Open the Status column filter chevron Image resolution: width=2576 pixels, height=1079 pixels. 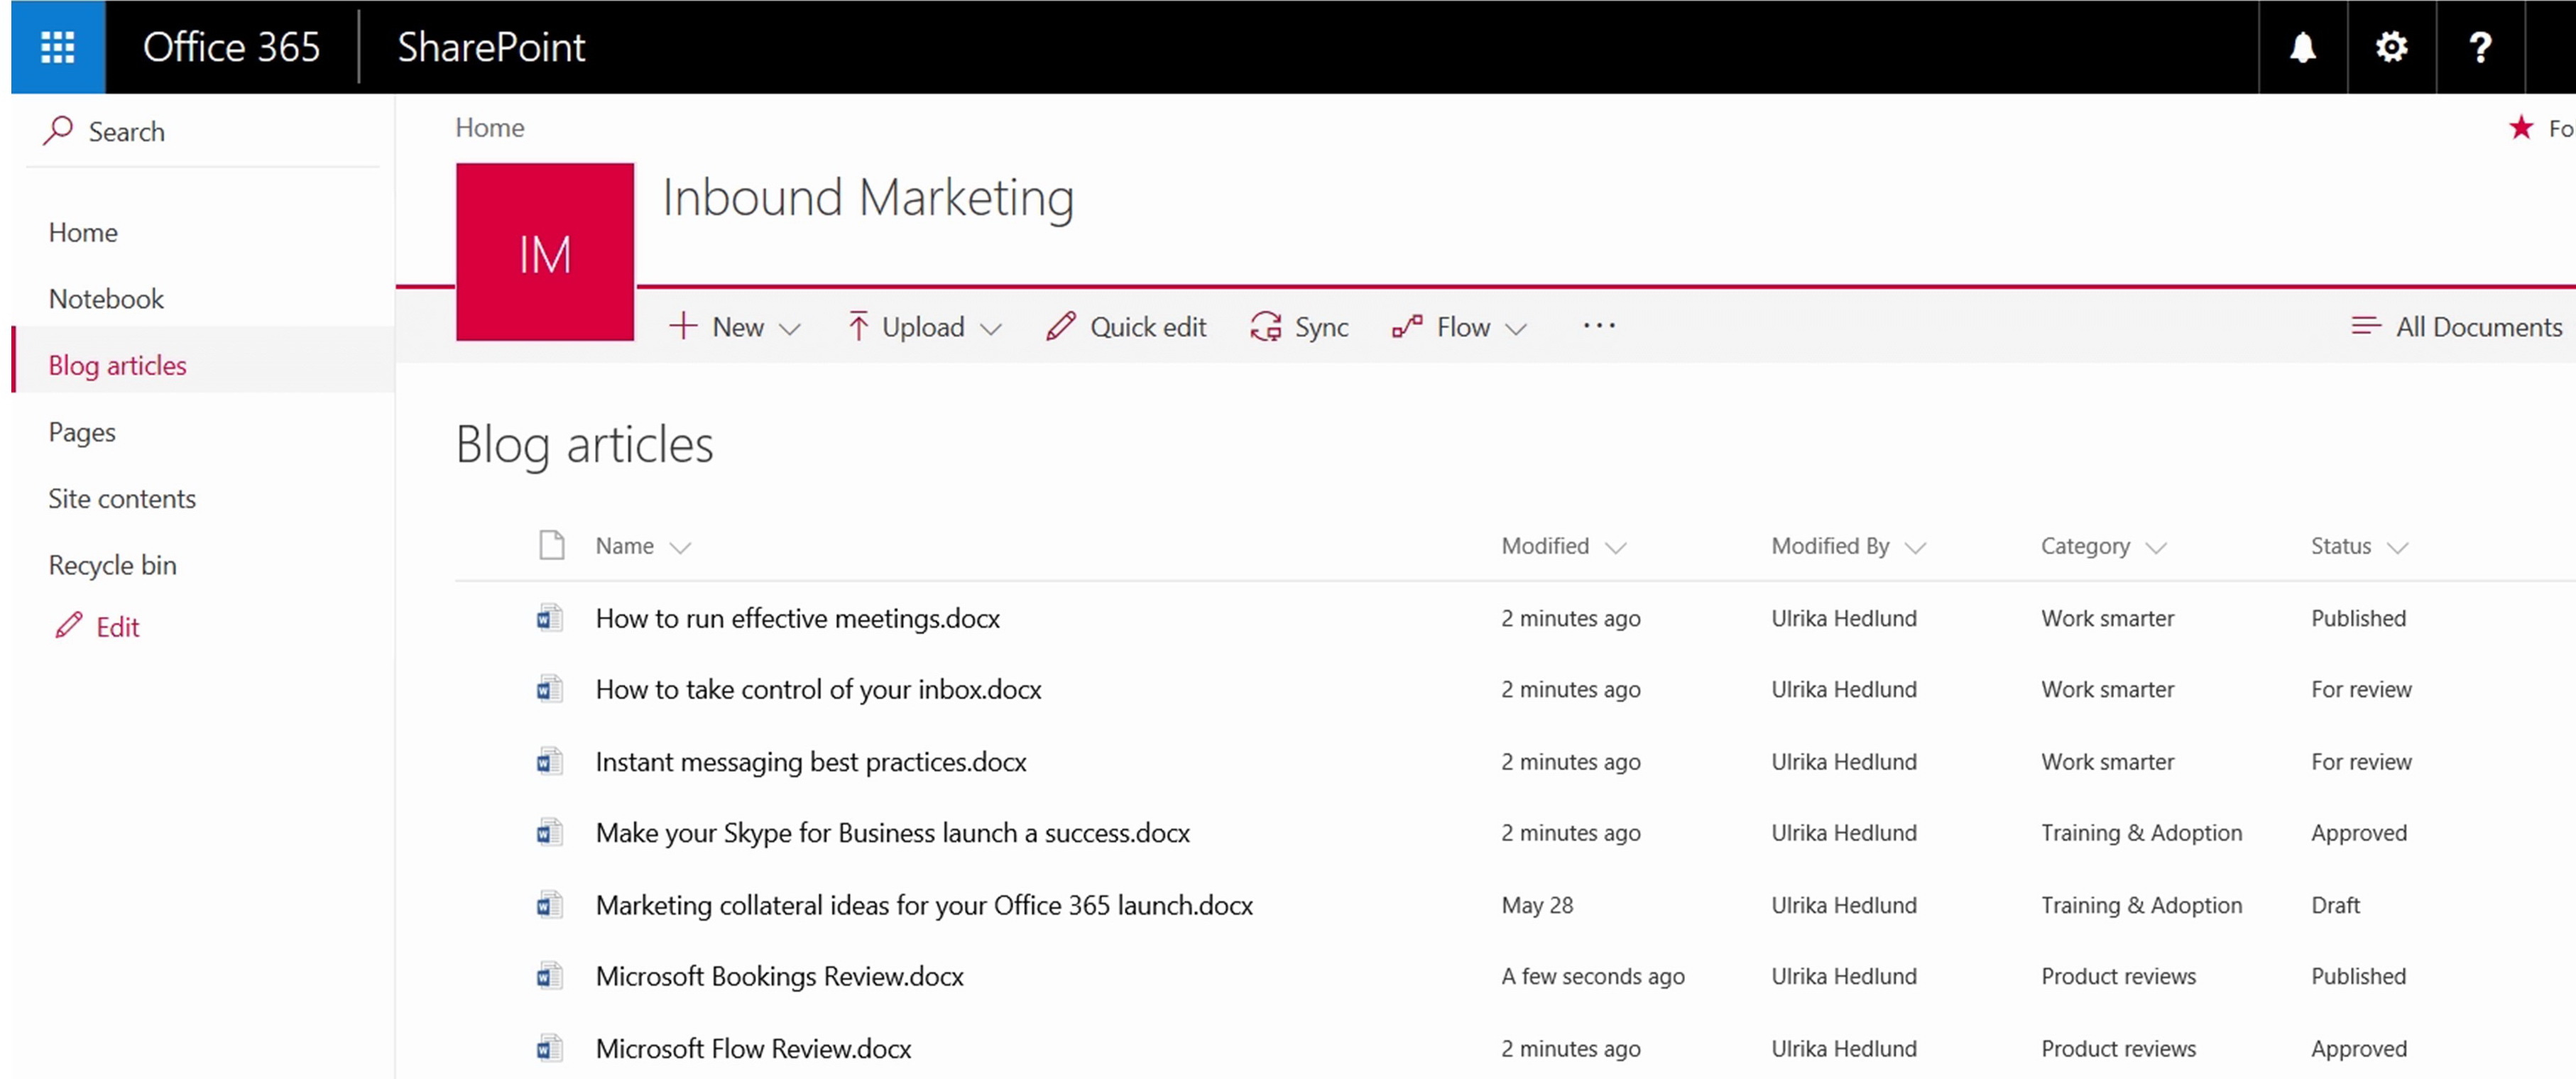coord(2397,547)
